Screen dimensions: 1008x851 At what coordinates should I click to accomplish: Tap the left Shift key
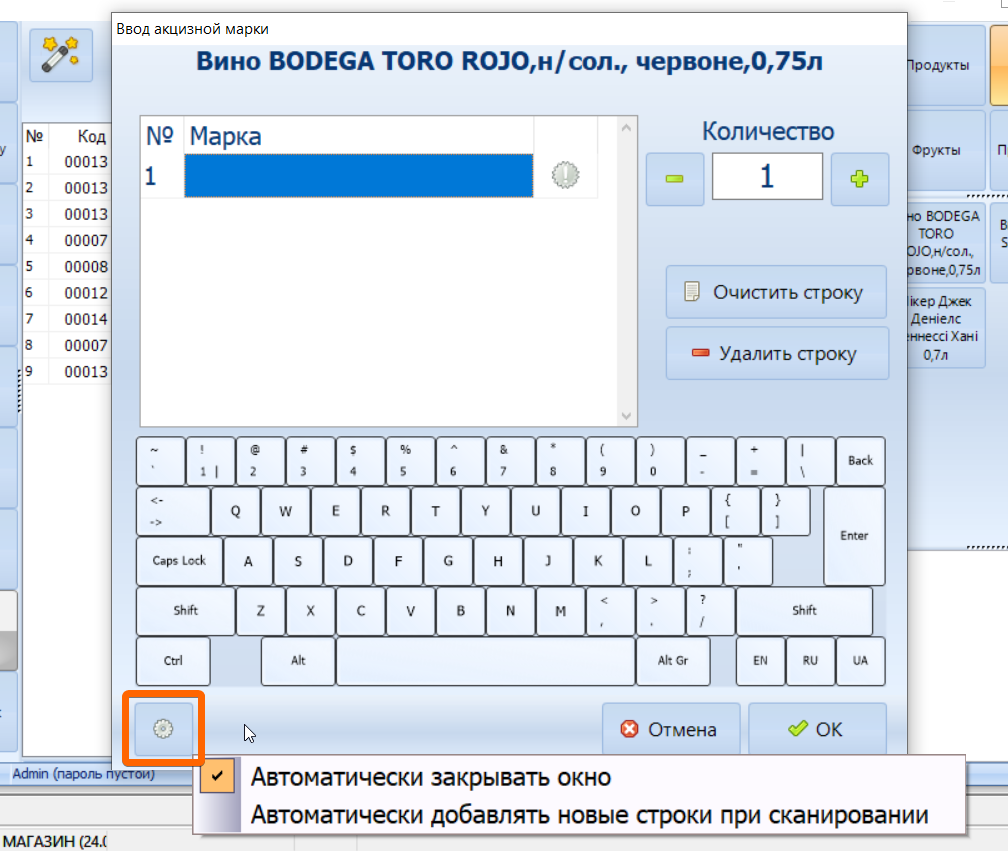click(x=185, y=611)
